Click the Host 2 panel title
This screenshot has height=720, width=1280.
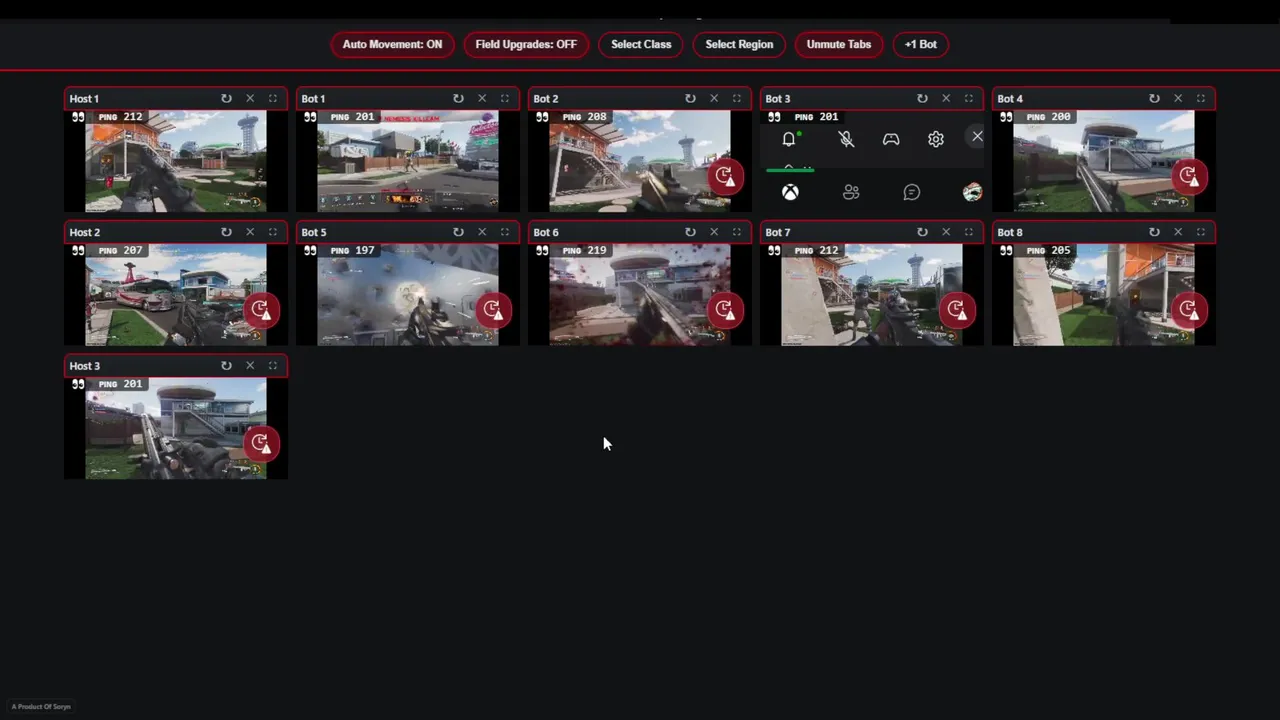coord(85,232)
